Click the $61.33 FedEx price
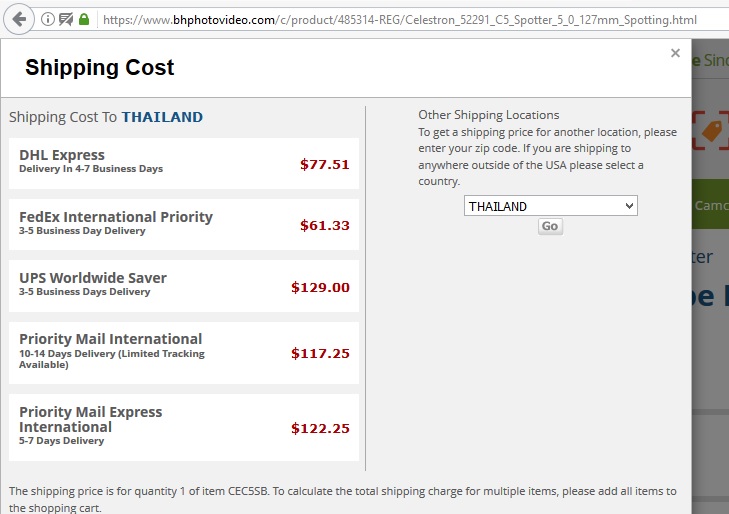The width and height of the screenshot is (729, 514). [325, 225]
